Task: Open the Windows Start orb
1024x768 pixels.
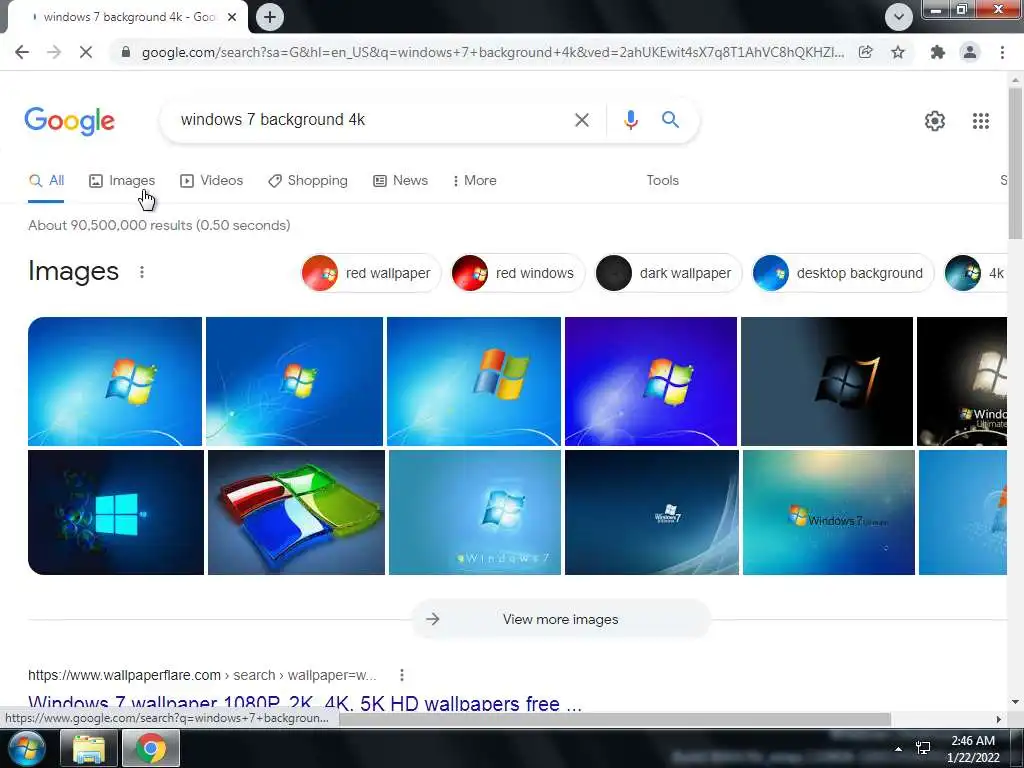Action: pos(26,748)
